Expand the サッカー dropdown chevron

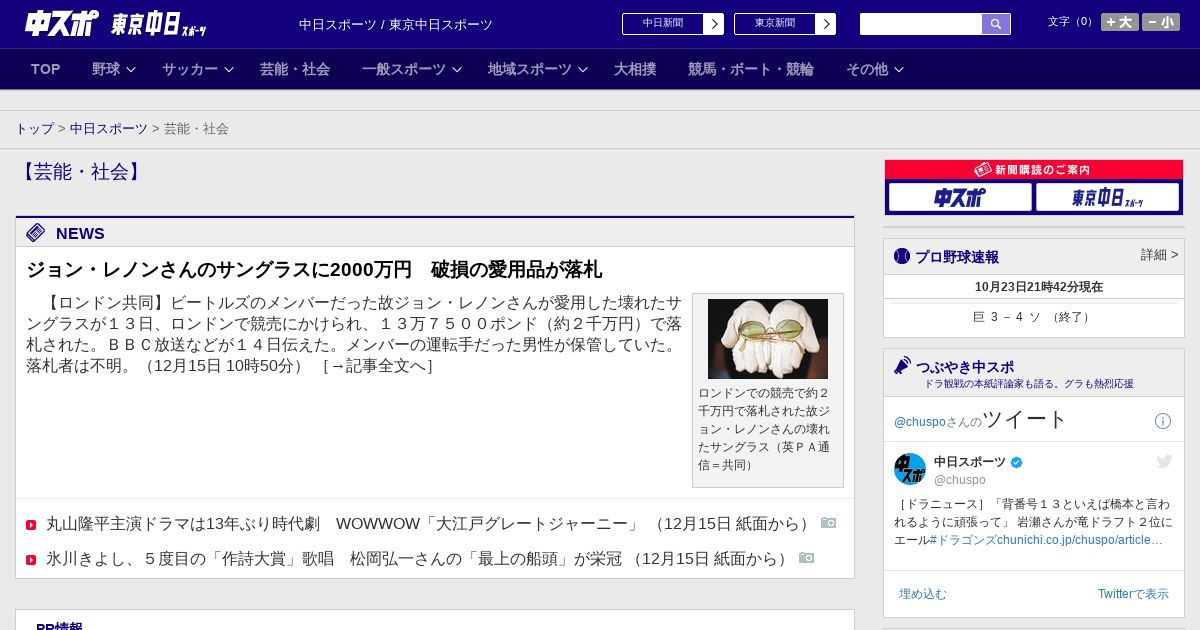(x=228, y=69)
